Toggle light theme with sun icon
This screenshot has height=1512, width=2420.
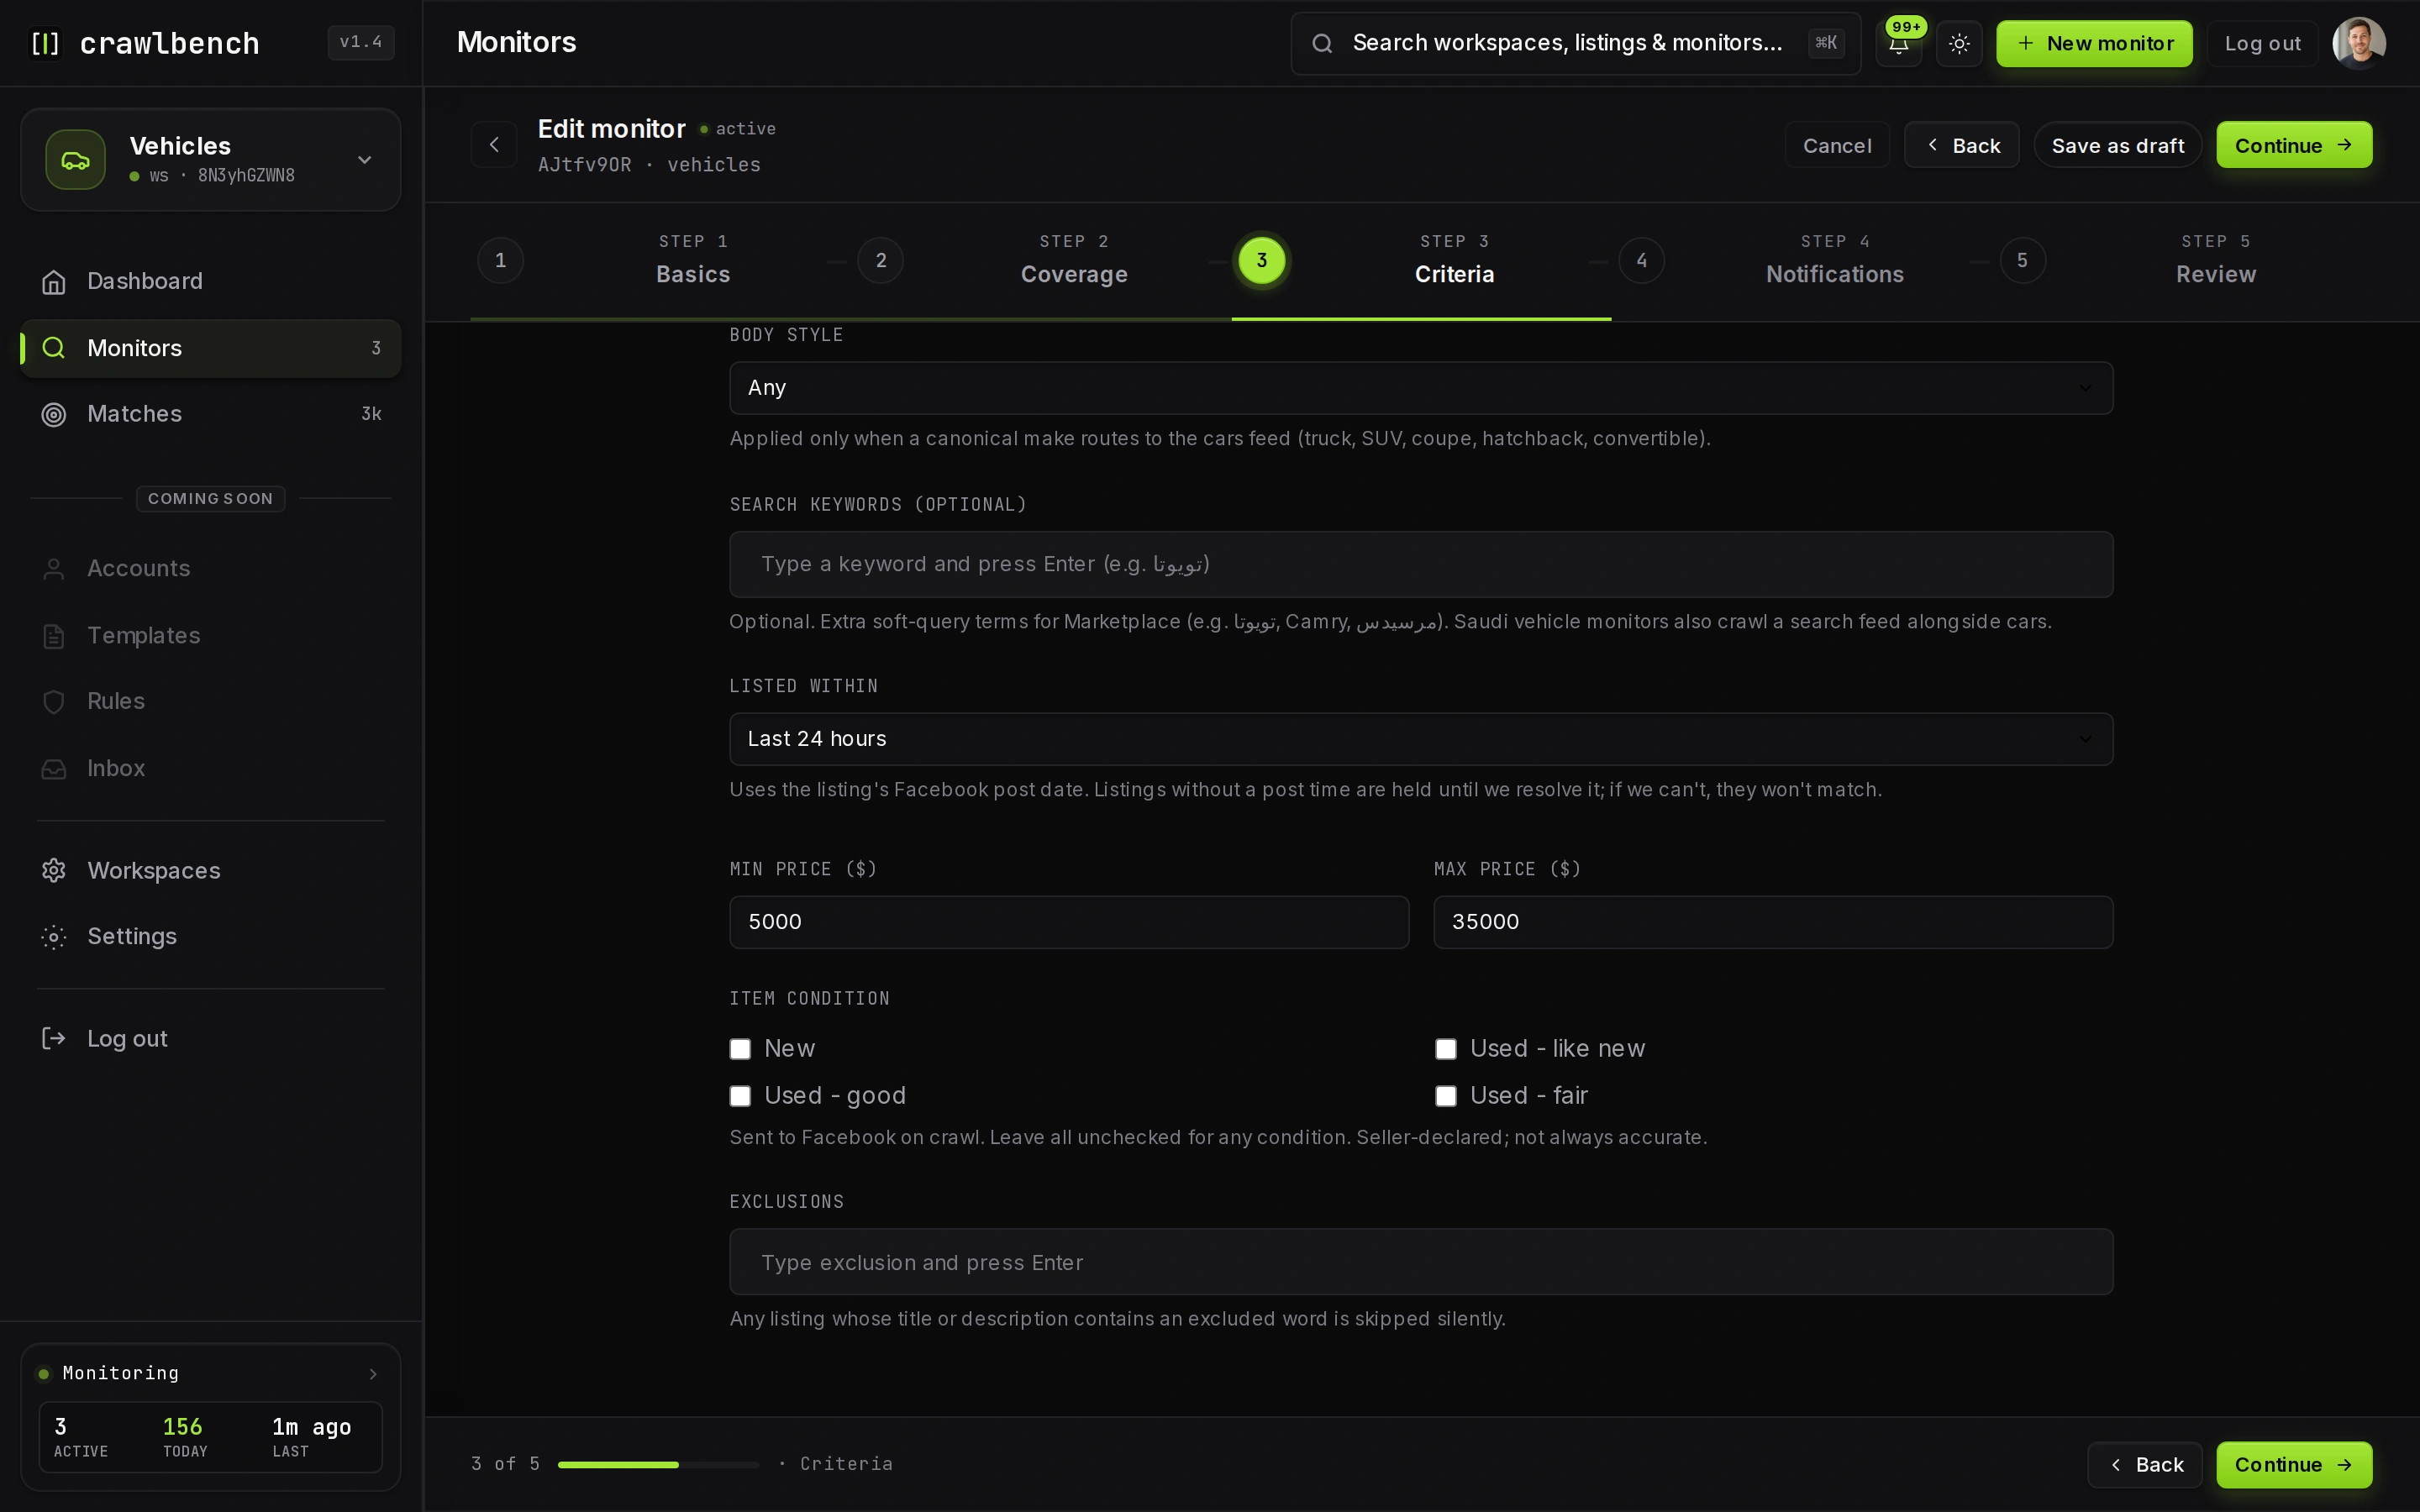(1959, 43)
